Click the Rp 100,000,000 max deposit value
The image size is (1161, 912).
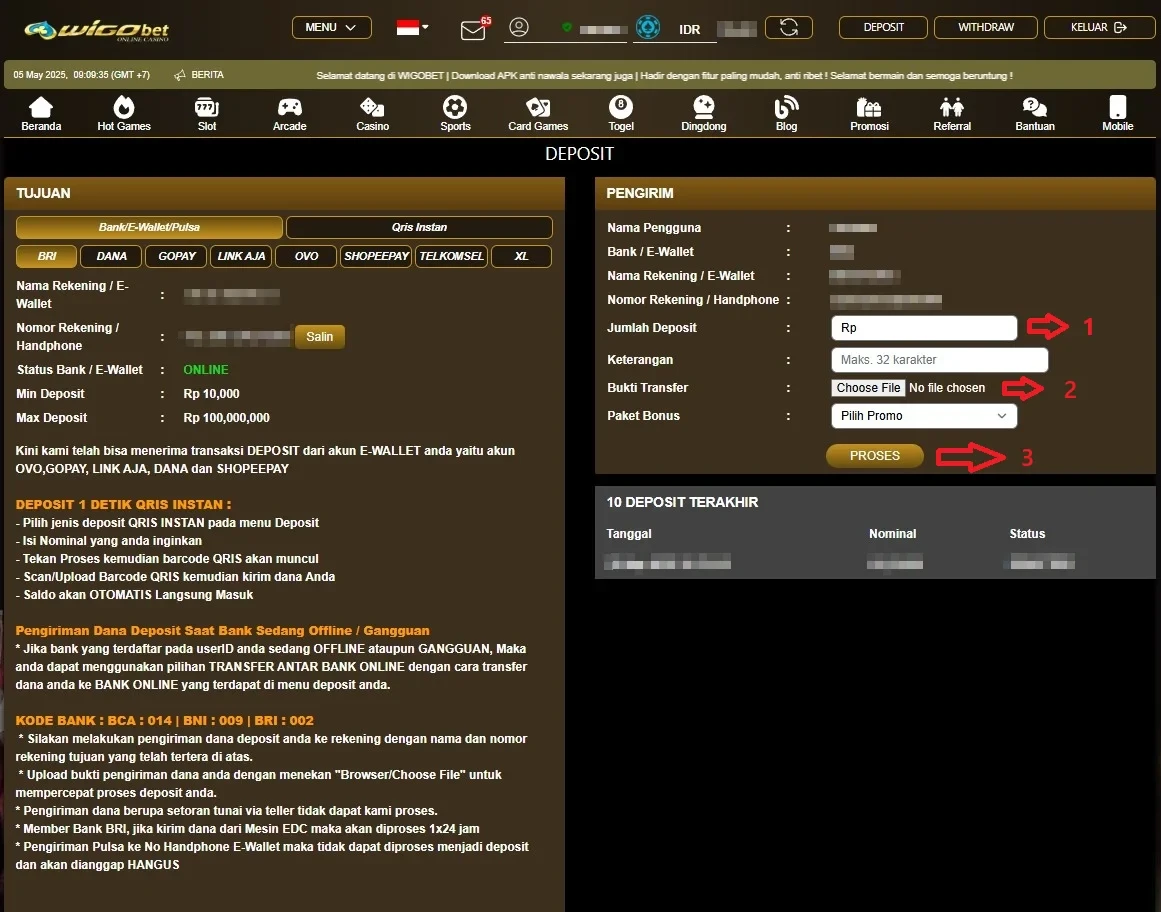[x=226, y=418]
